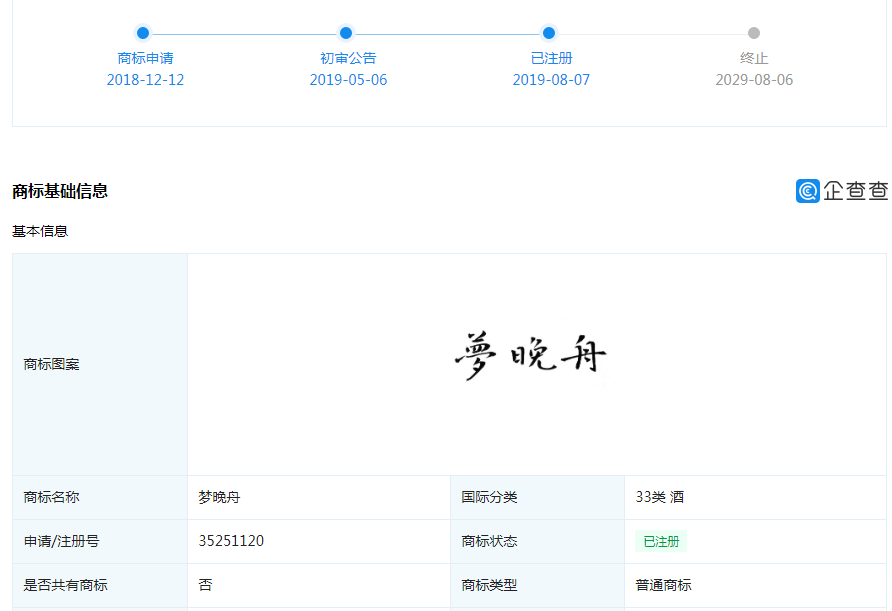Select the 终止 stage label
The height and width of the screenshot is (611, 892).
click(x=754, y=58)
